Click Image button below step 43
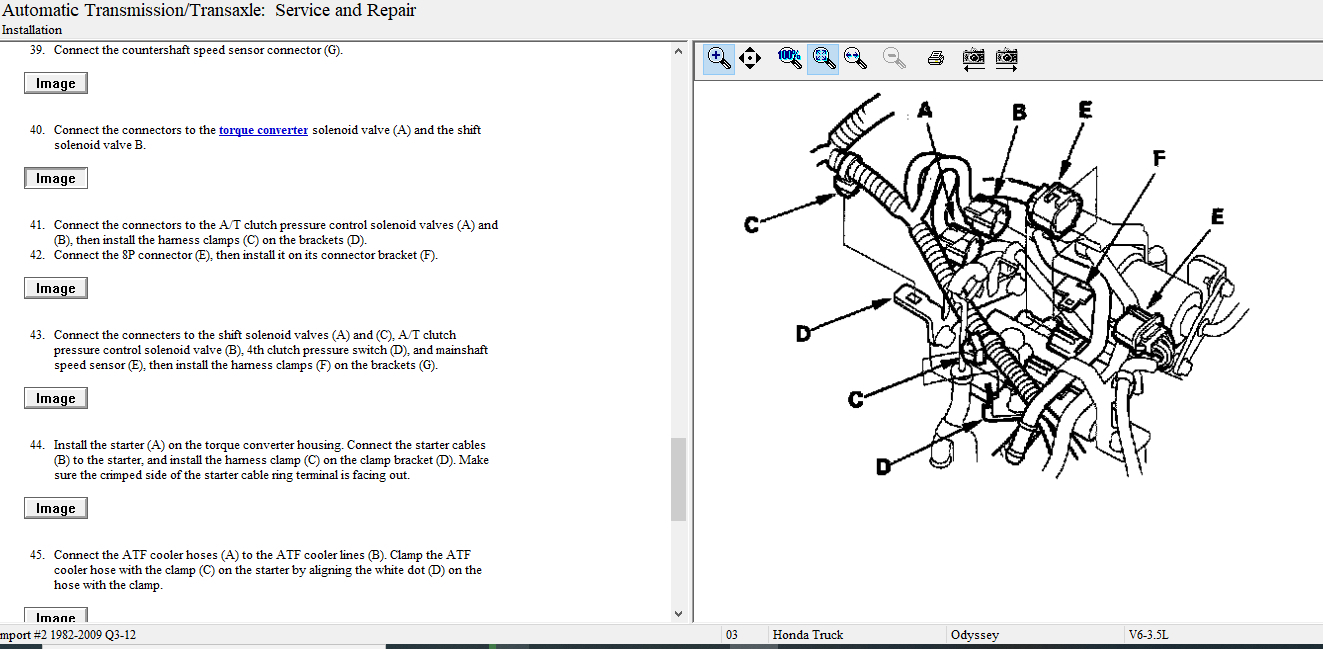Viewport: 1323px width, 649px height. pos(56,398)
